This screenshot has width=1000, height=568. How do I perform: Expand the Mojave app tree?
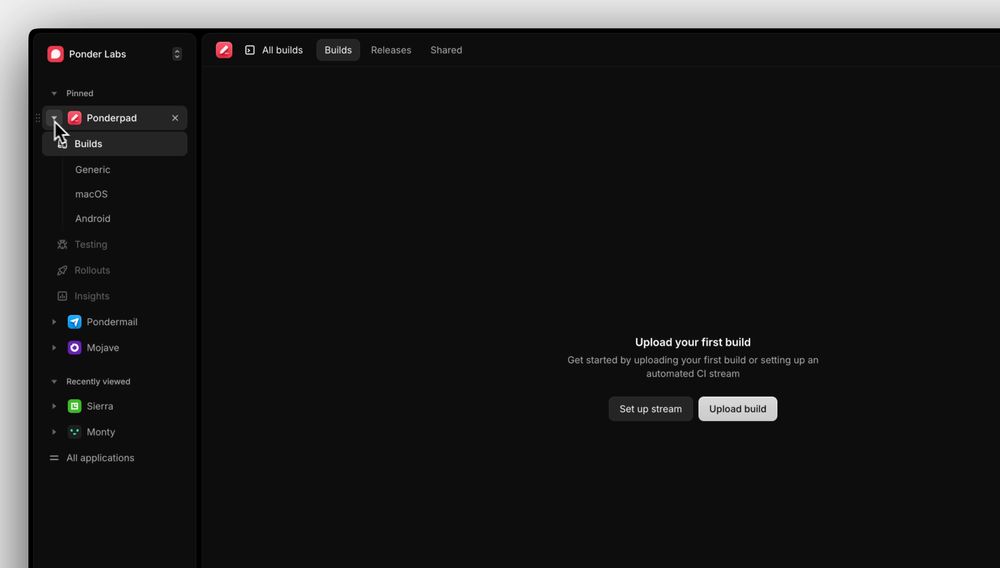coord(54,347)
